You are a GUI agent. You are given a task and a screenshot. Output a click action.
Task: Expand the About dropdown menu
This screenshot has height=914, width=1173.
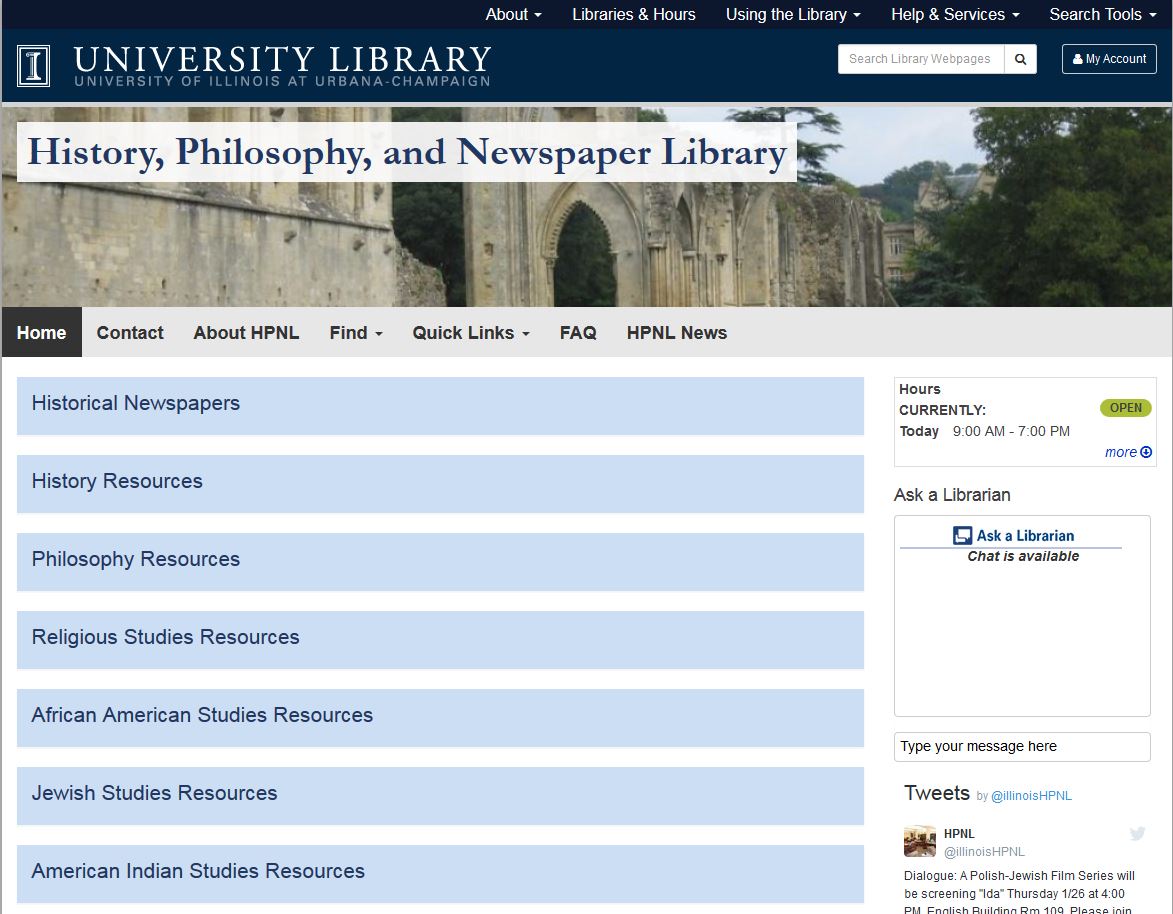(x=513, y=14)
